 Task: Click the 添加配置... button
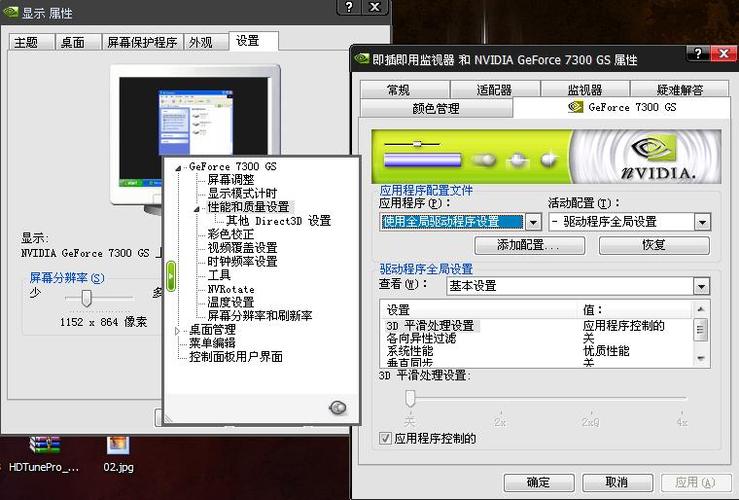[x=530, y=245]
